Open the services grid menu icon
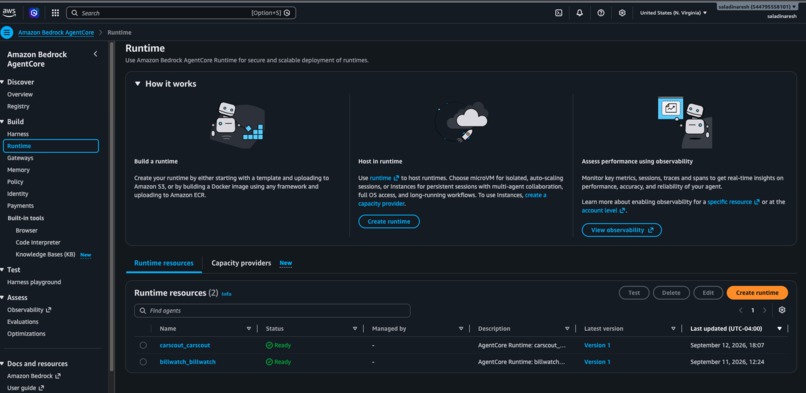806x393 pixels. coord(55,13)
